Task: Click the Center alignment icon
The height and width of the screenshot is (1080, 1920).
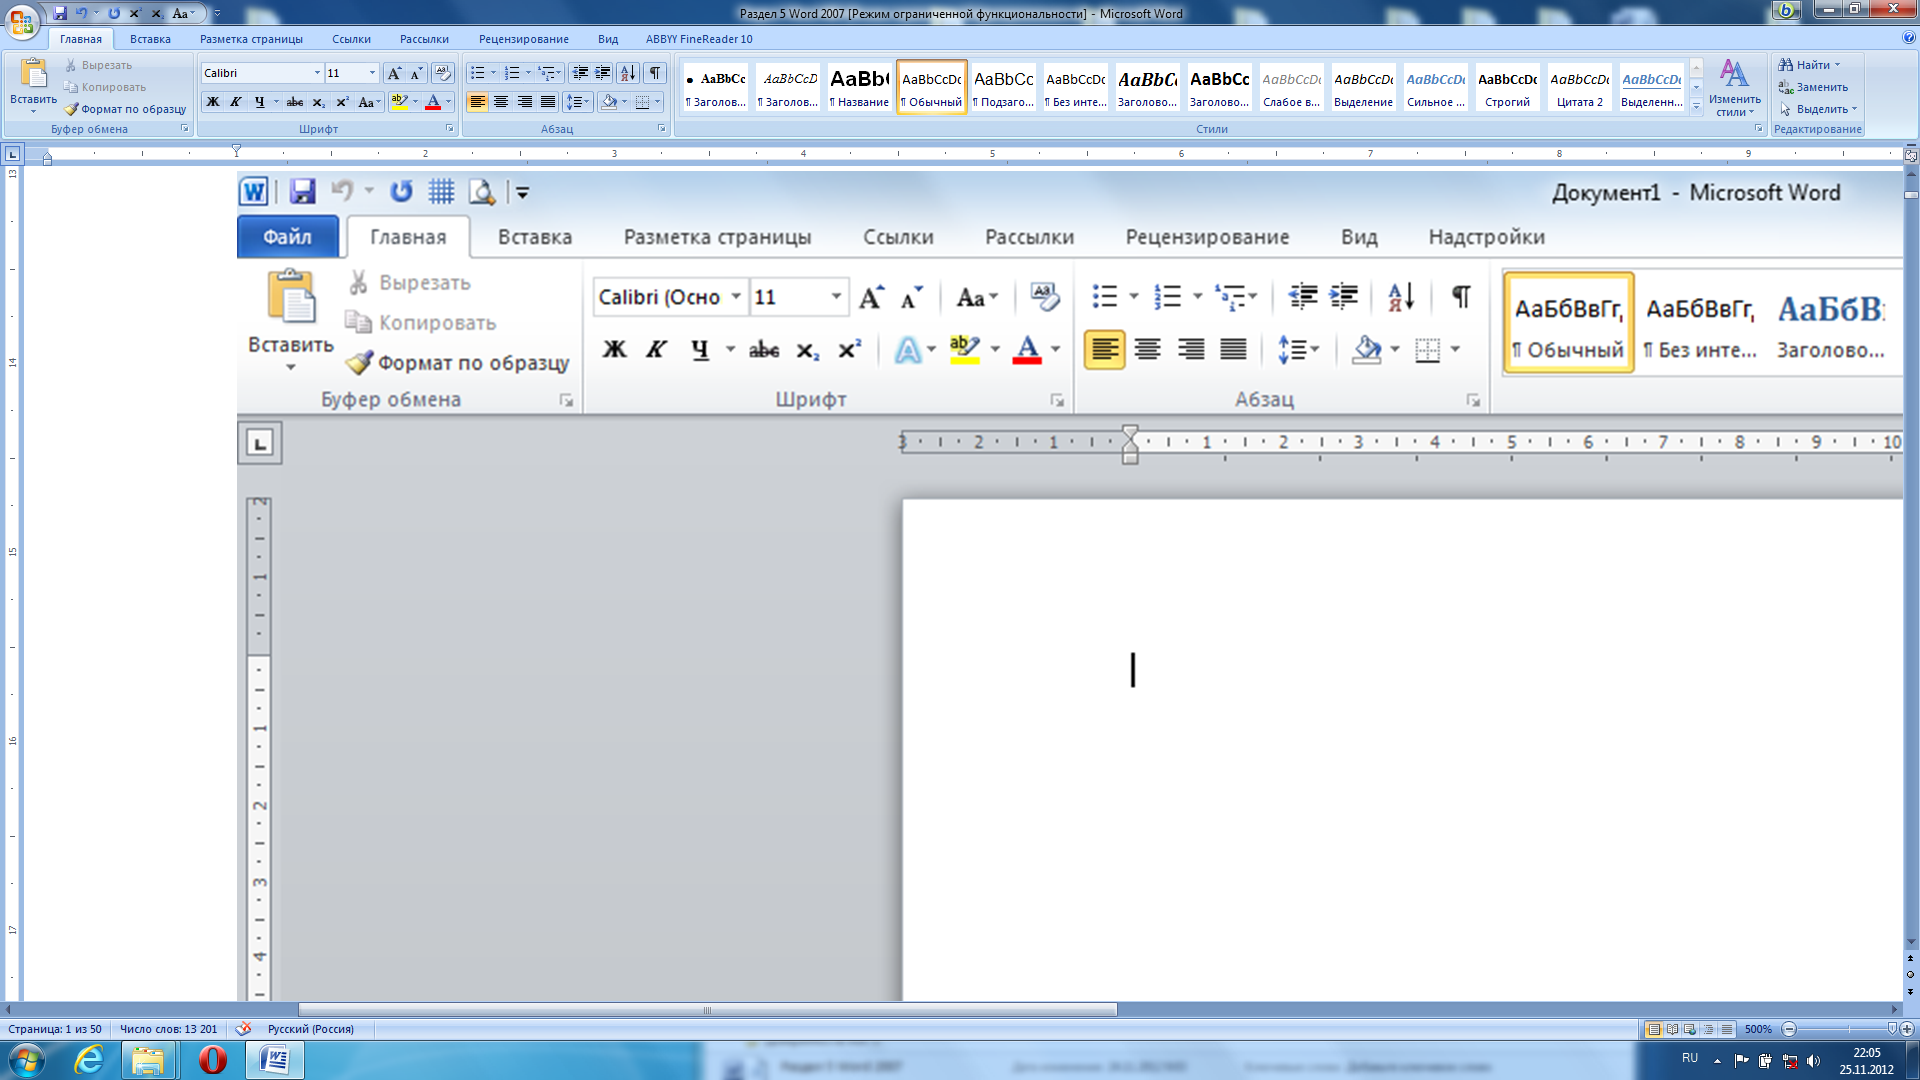Action: coord(1147,348)
